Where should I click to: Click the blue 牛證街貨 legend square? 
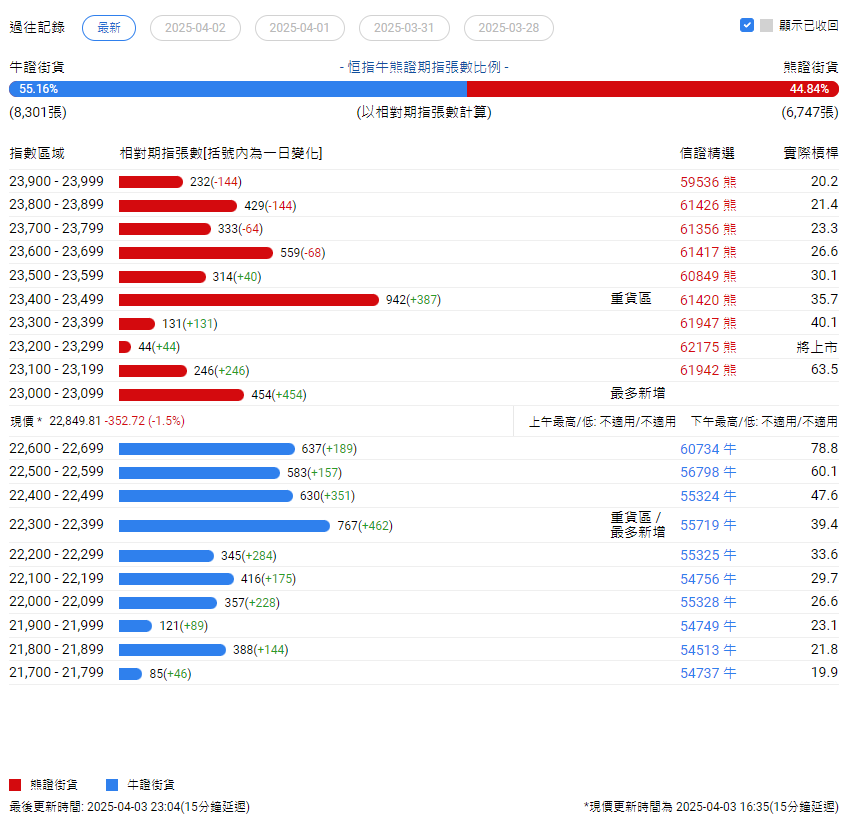112,785
